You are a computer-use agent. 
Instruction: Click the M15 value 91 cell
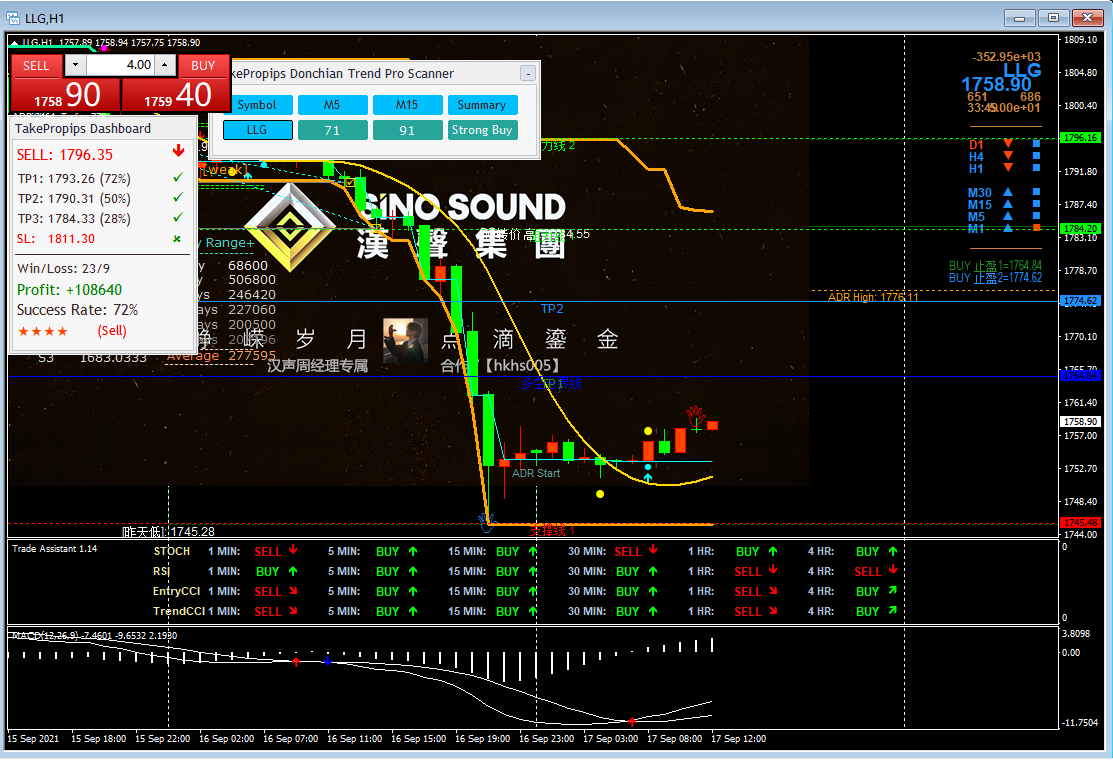coord(407,130)
